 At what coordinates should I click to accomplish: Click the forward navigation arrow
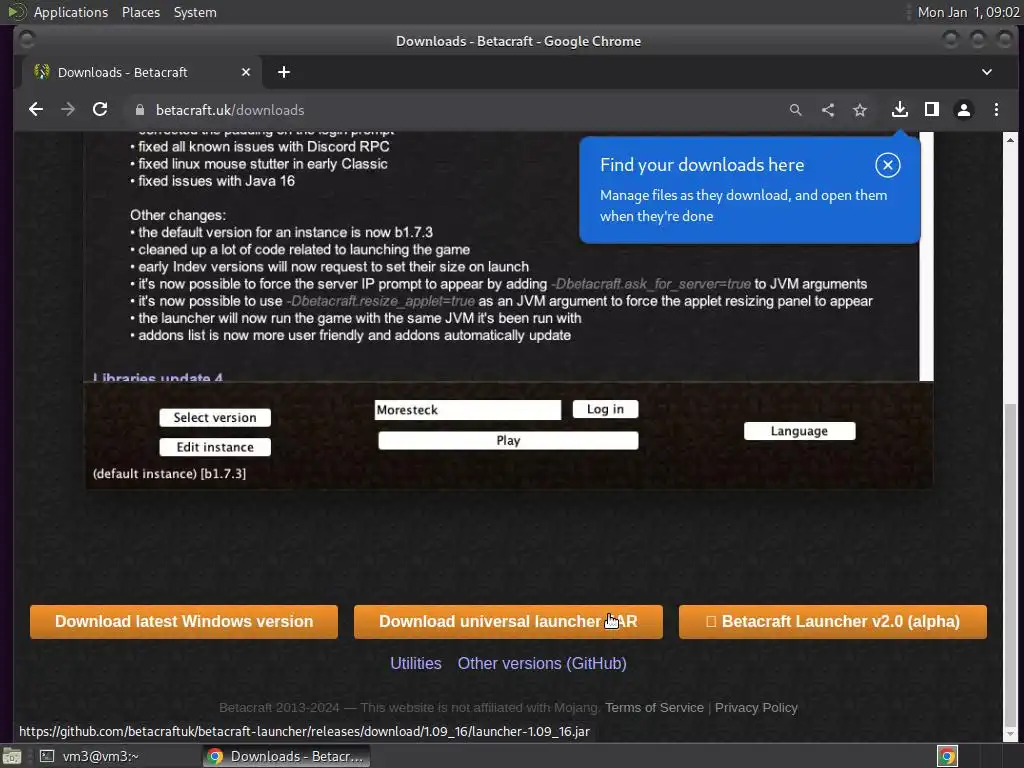[68, 110]
